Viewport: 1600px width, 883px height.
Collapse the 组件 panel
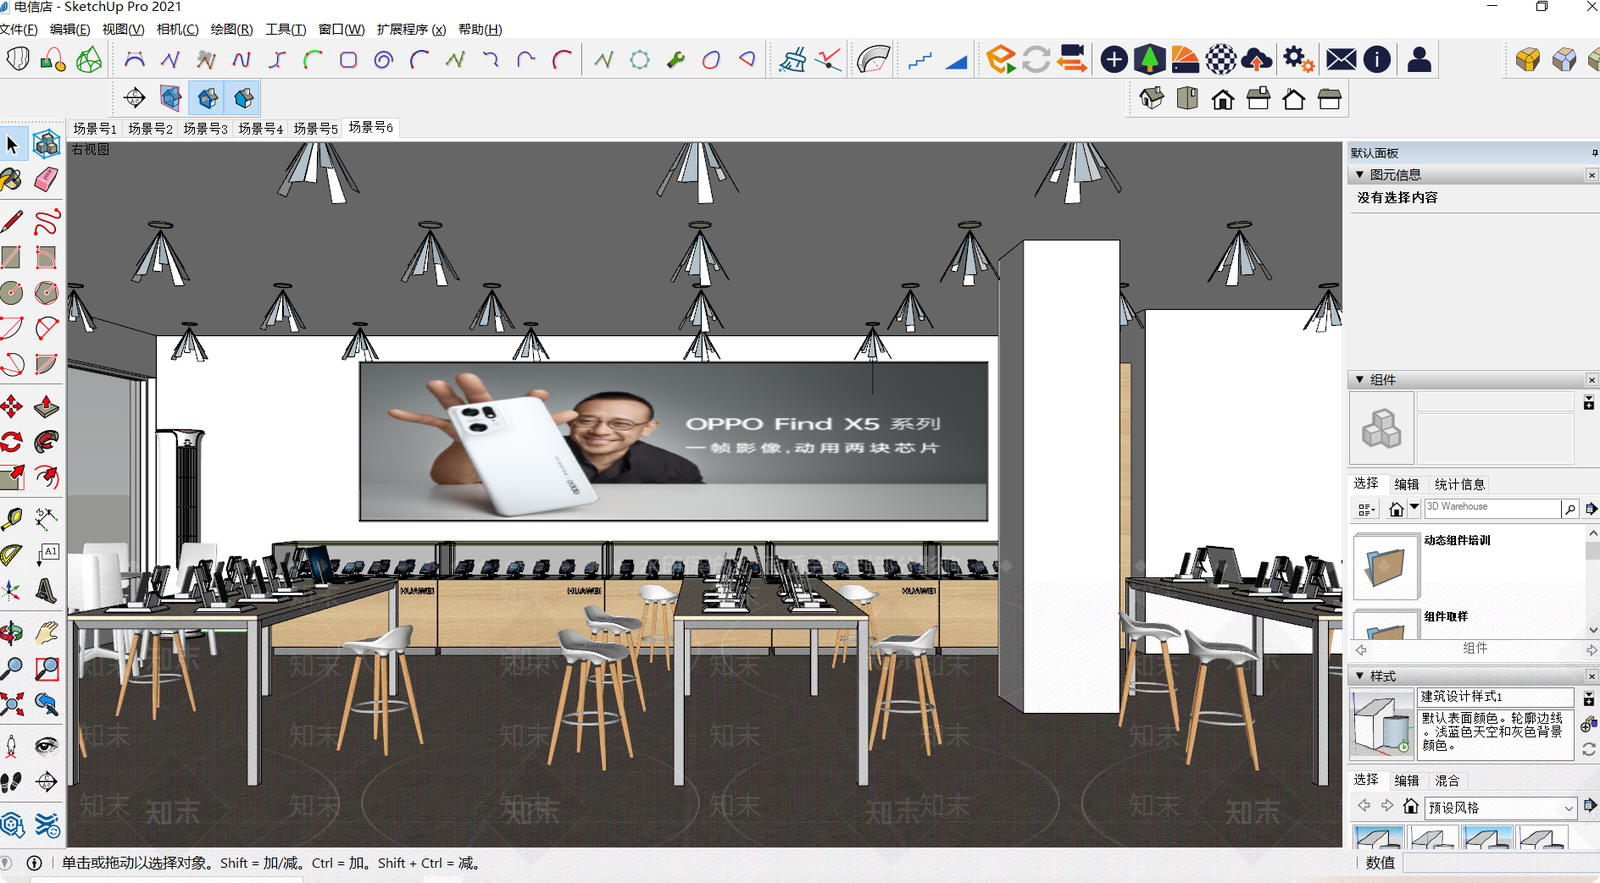click(x=1360, y=380)
